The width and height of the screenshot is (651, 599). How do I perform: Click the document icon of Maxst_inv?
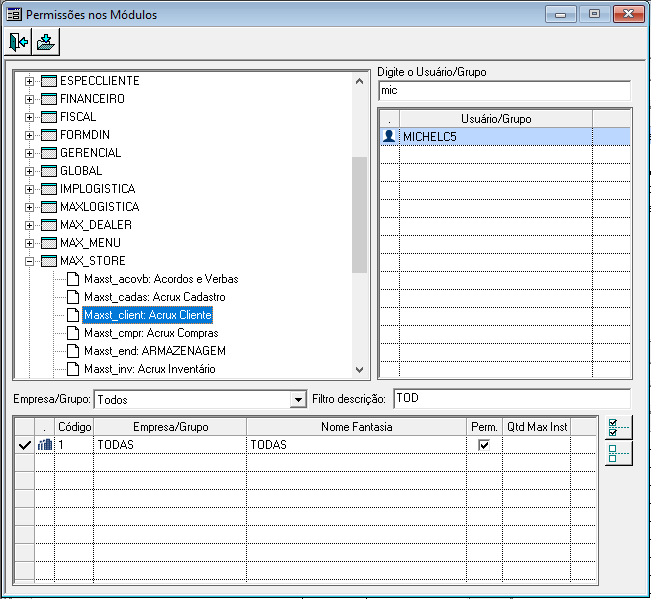[73, 369]
